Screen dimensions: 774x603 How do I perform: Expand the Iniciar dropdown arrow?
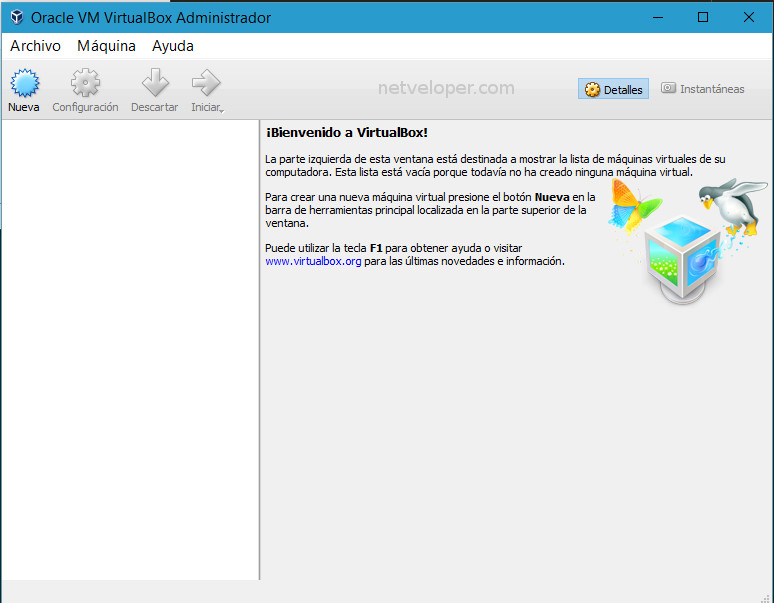click(222, 111)
